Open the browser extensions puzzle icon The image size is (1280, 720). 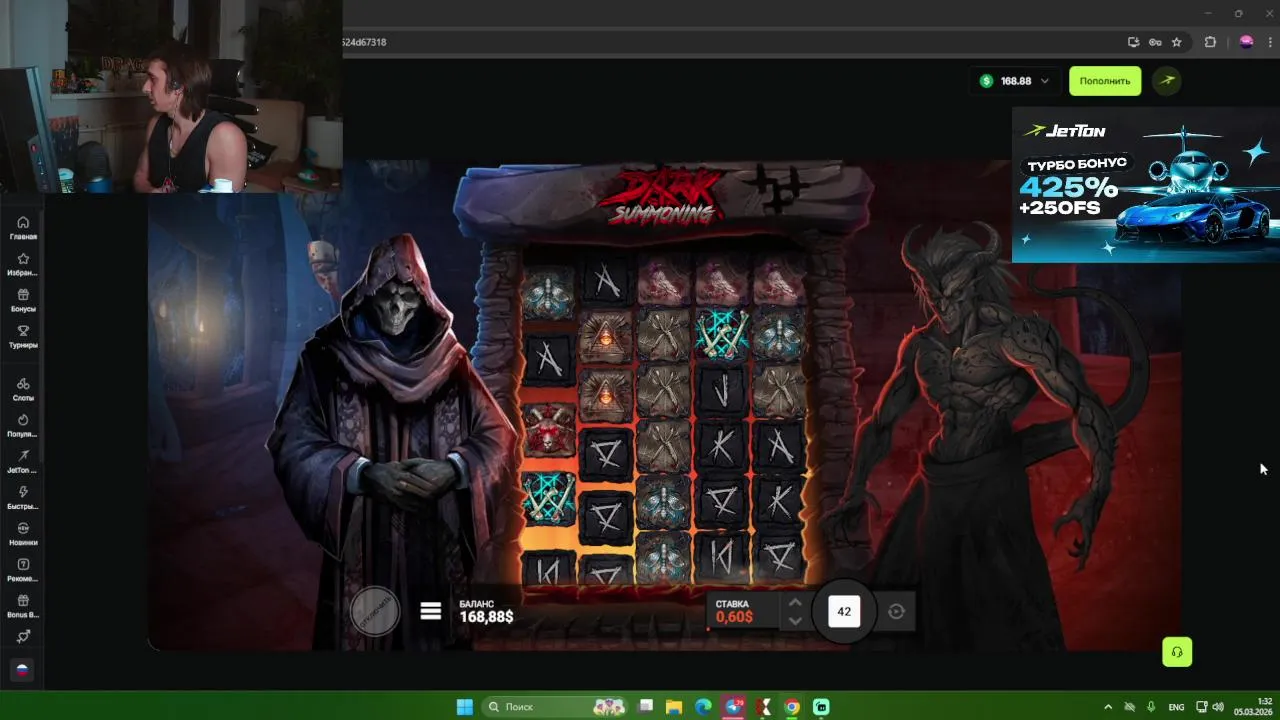1210,42
